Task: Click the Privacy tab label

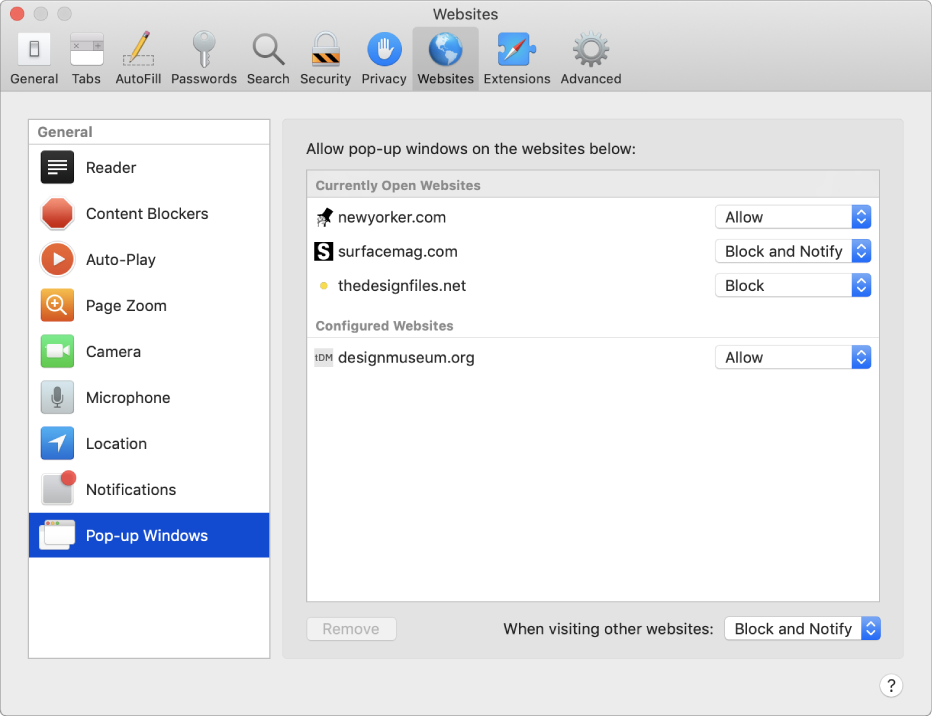Action: pos(384,79)
